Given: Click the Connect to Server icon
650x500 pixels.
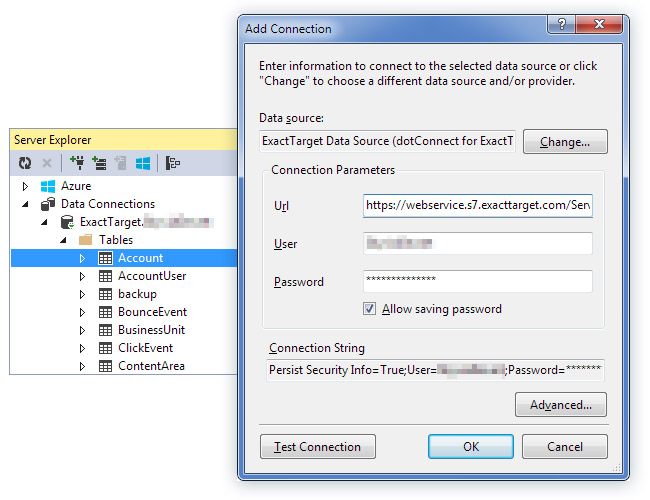Looking at the screenshot, I should point(99,163).
